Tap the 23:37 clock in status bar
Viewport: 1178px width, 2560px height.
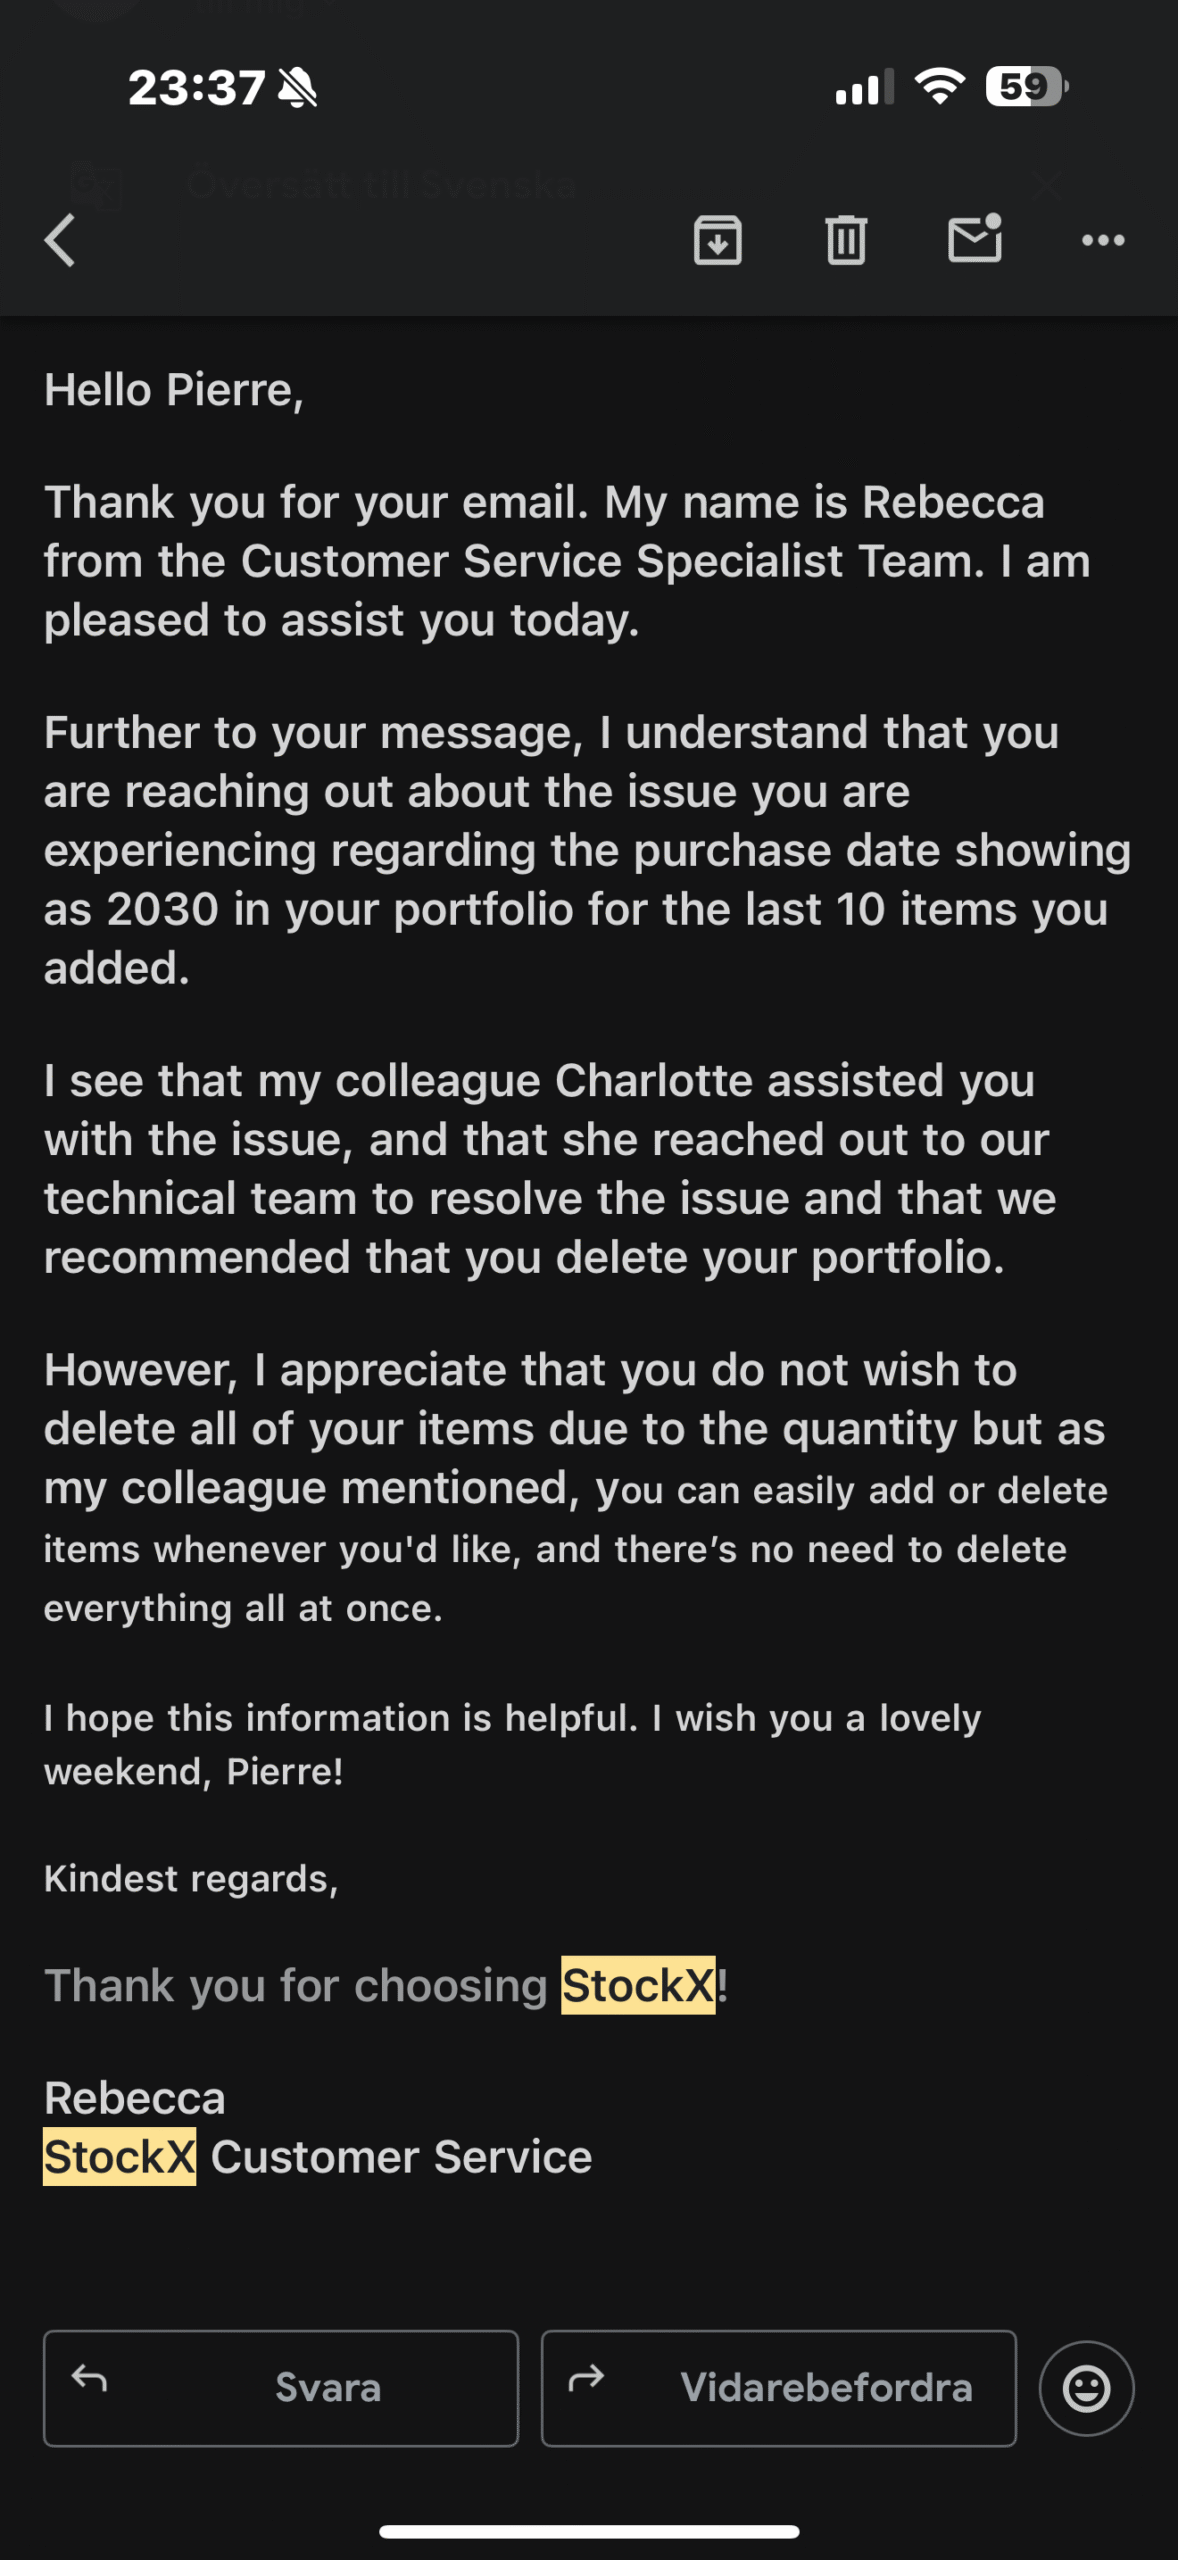point(196,88)
